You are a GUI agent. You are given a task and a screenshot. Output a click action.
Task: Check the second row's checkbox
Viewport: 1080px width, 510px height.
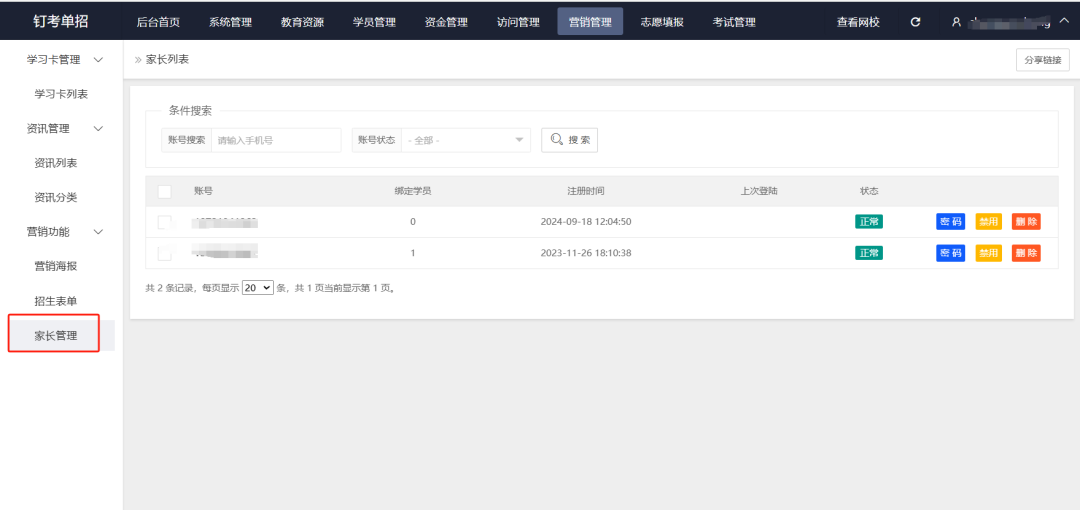(165, 253)
